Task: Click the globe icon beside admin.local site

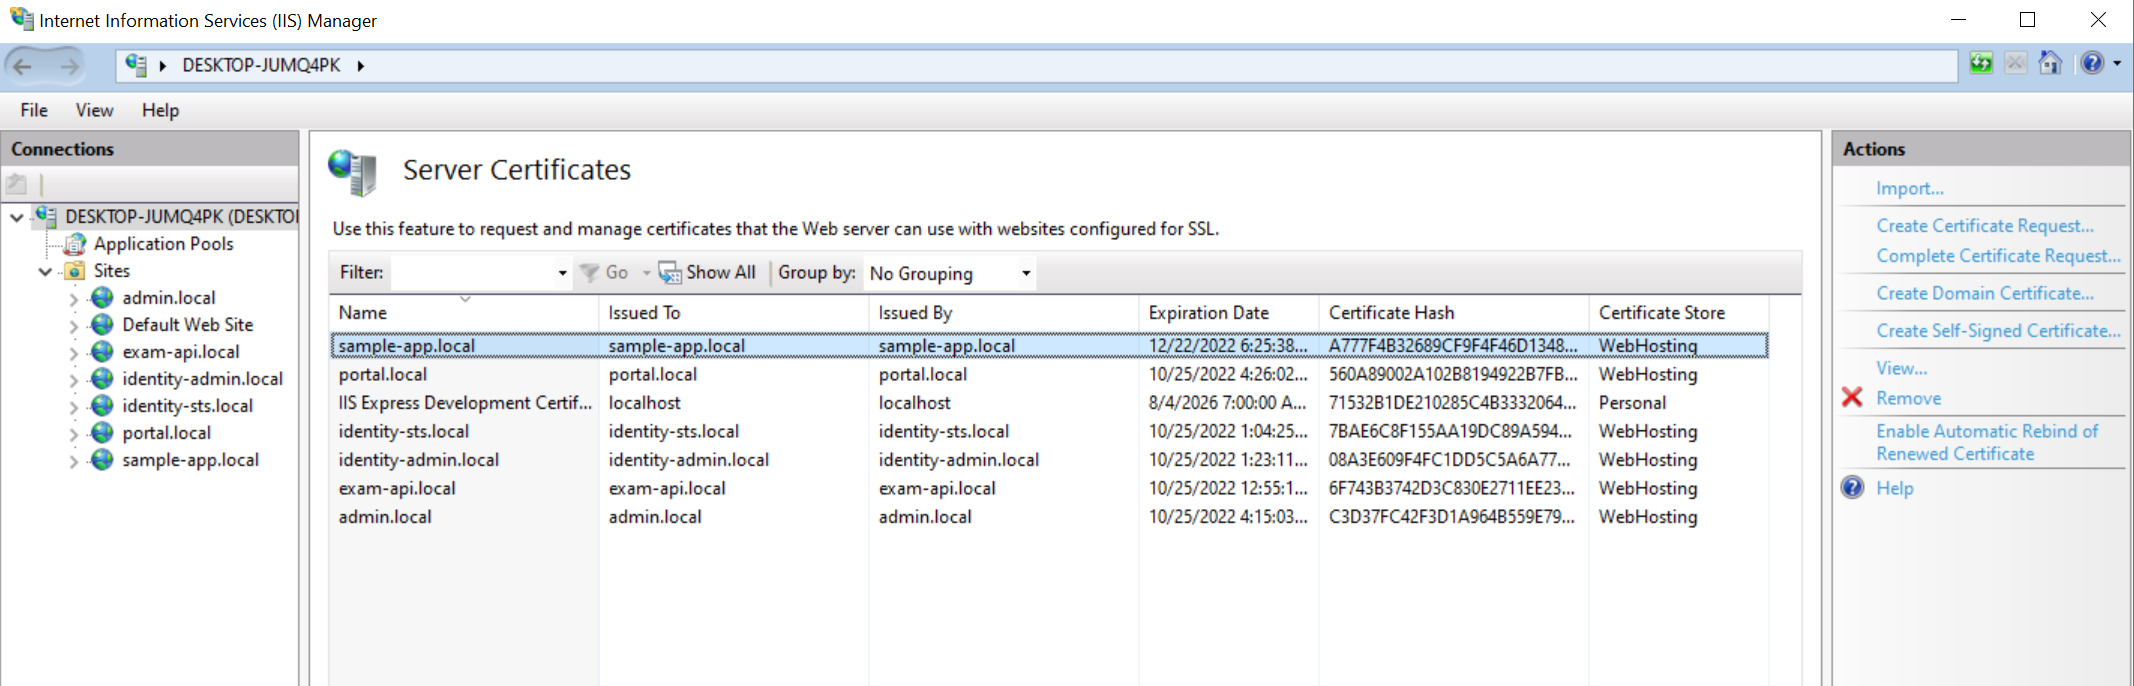Action: click(102, 298)
